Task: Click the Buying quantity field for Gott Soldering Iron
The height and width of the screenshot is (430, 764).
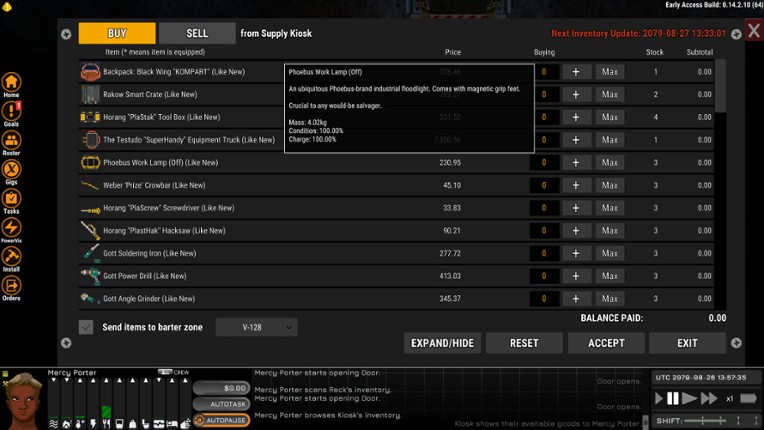Action: [x=544, y=253]
